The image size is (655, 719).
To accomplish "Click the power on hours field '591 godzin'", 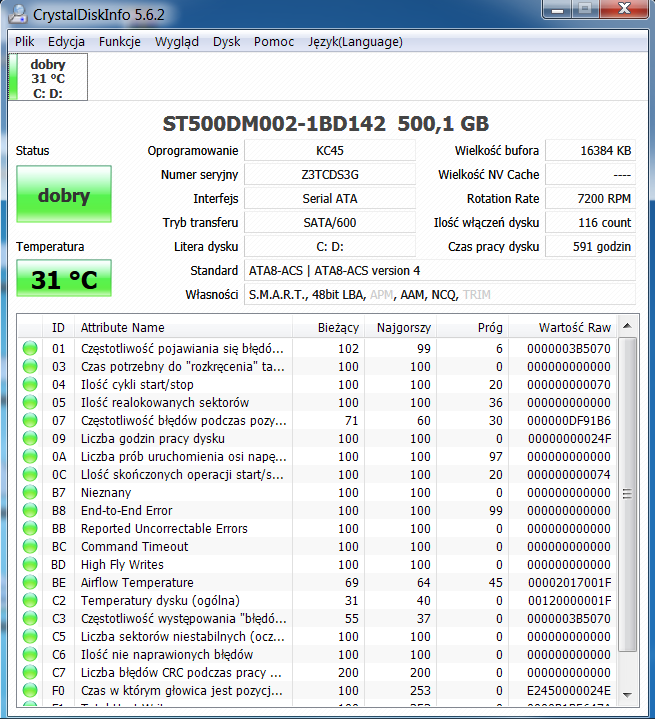I will click(x=590, y=247).
